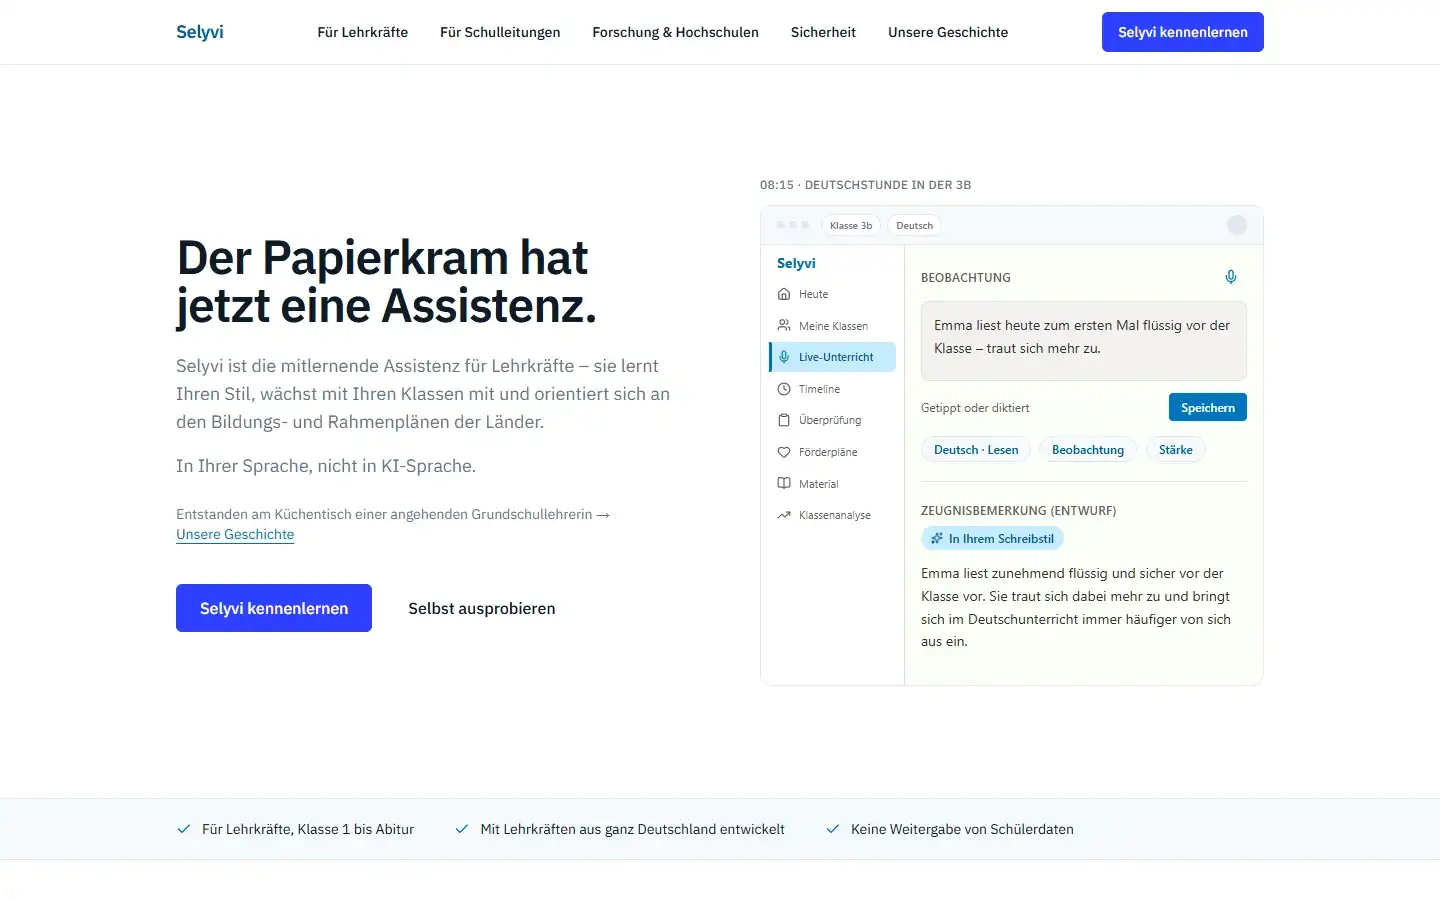Select the Klasse 3b tab
Screen dimensions: 1440x900
click(x=851, y=225)
